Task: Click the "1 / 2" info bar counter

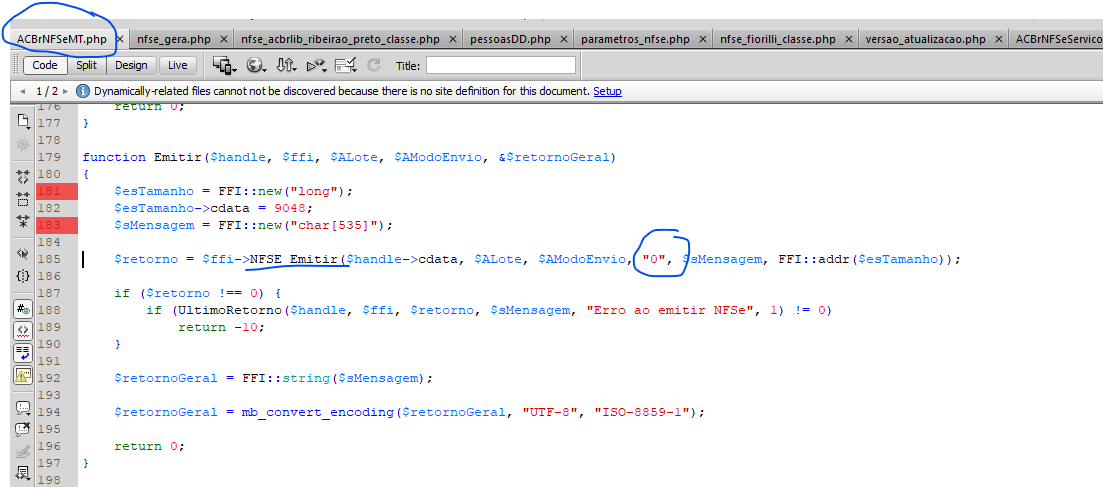Action: click(47, 91)
